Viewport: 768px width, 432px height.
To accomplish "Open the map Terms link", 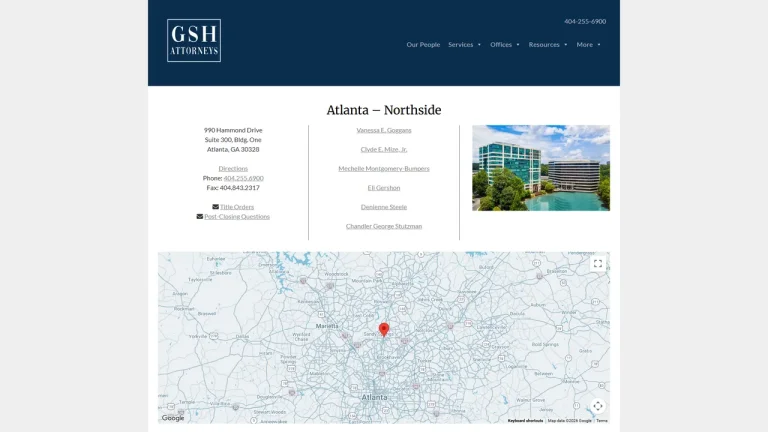I will [x=601, y=421].
